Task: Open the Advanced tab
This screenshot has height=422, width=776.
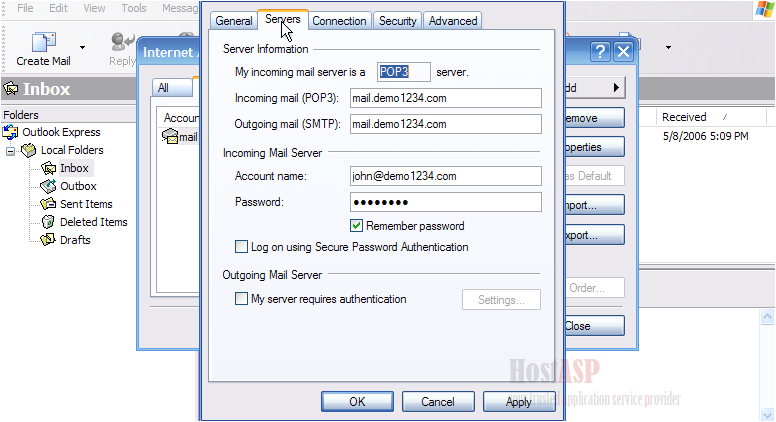Action: [x=453, y=21]
